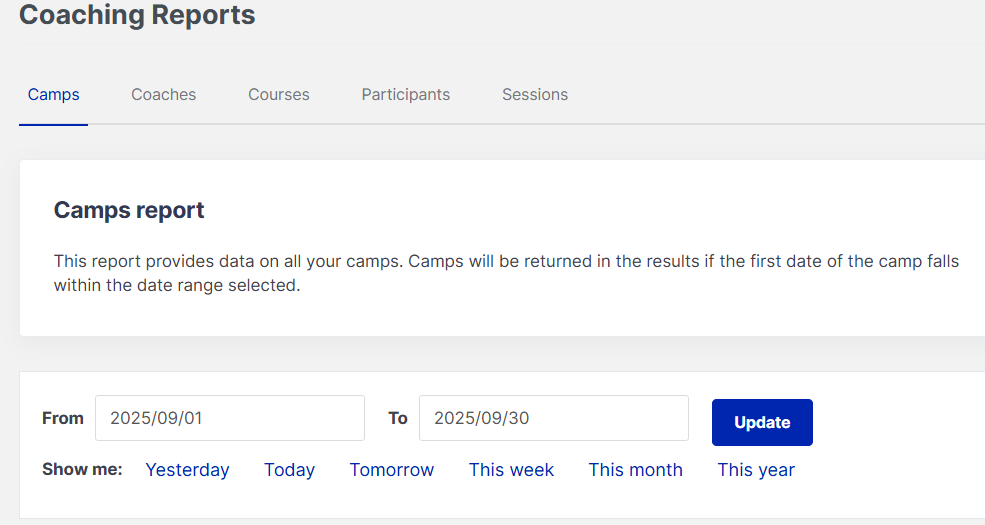The image size is (985, 525).
Task: Click the Show me label
Action: 82,469
